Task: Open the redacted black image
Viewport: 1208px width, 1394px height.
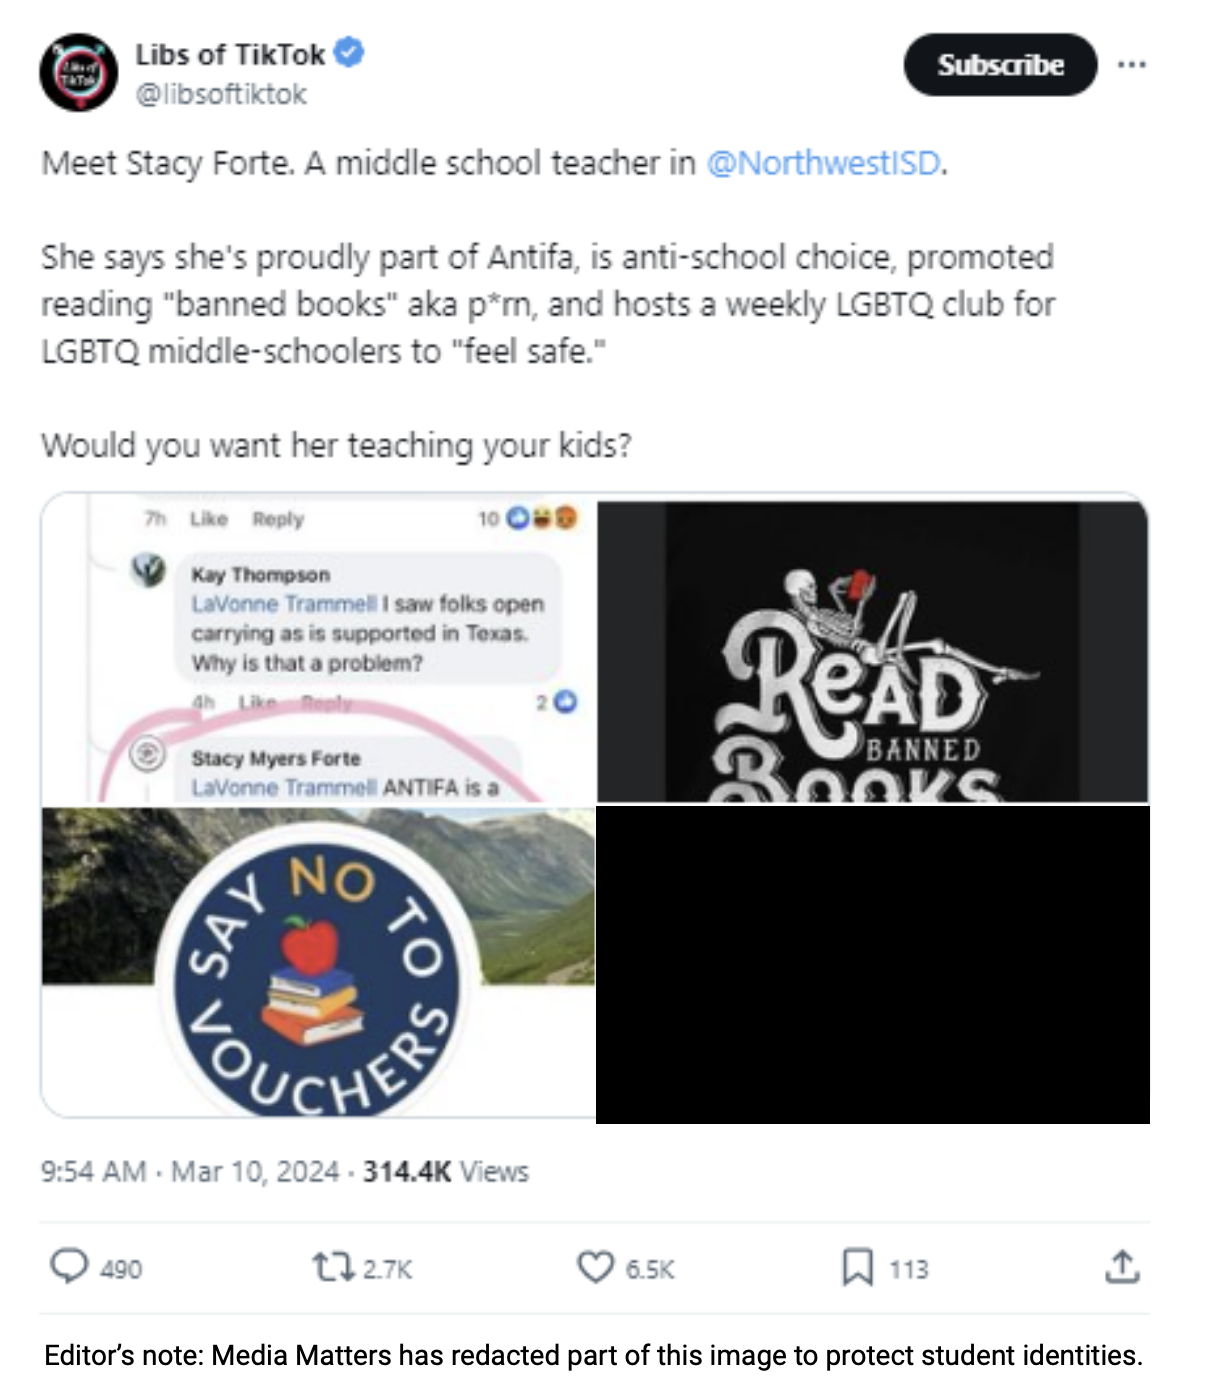Action: tap(873, 965)
